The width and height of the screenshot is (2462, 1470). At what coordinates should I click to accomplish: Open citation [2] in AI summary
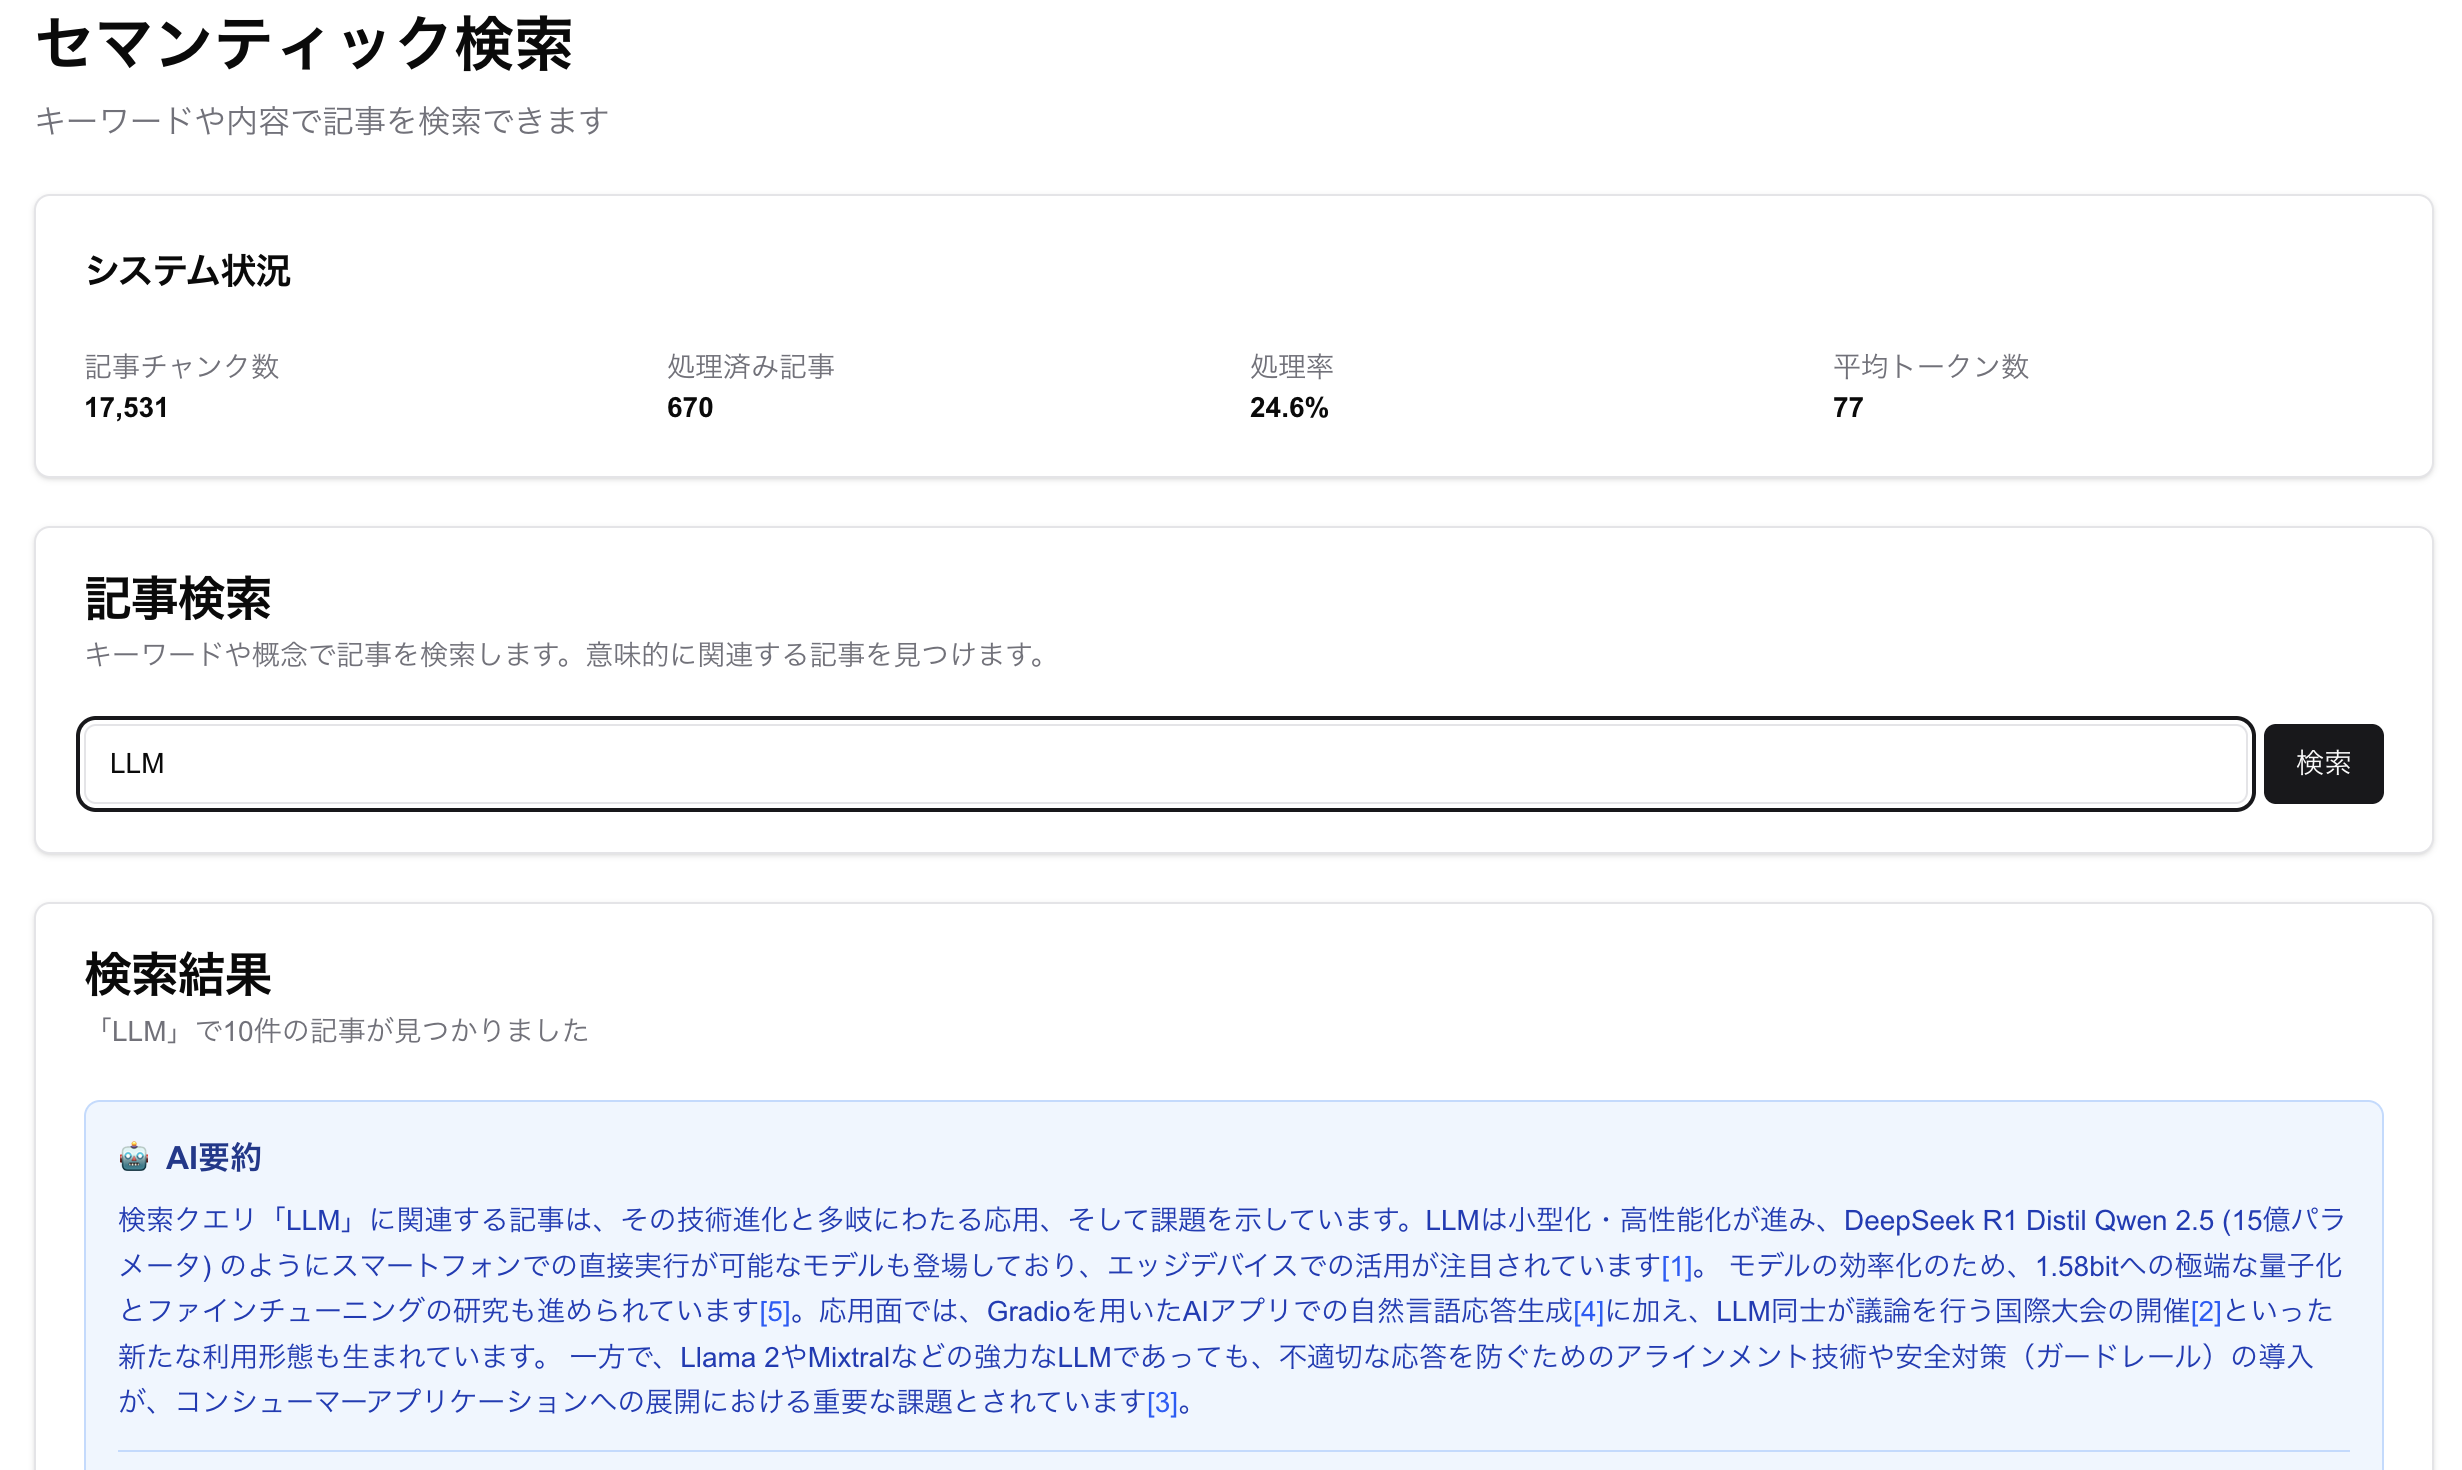2206,1312
